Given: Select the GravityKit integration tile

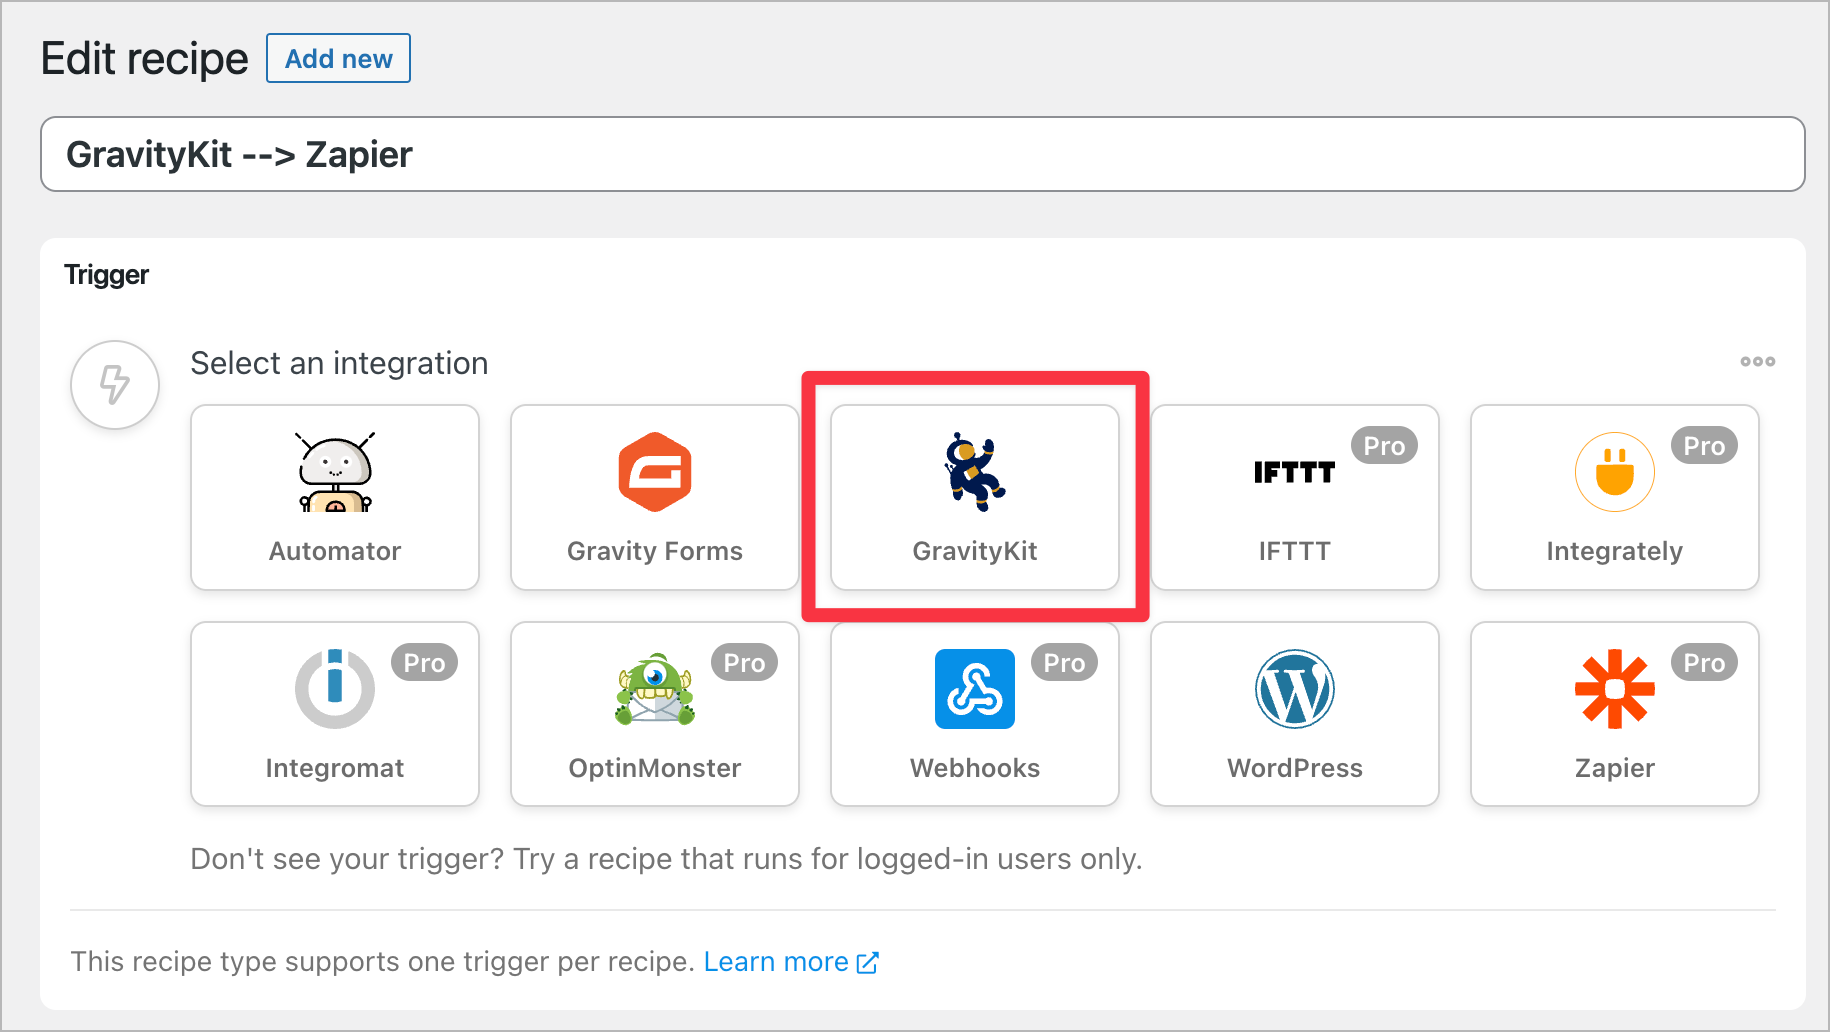Looking at the screenshot, I should [974, 497].
